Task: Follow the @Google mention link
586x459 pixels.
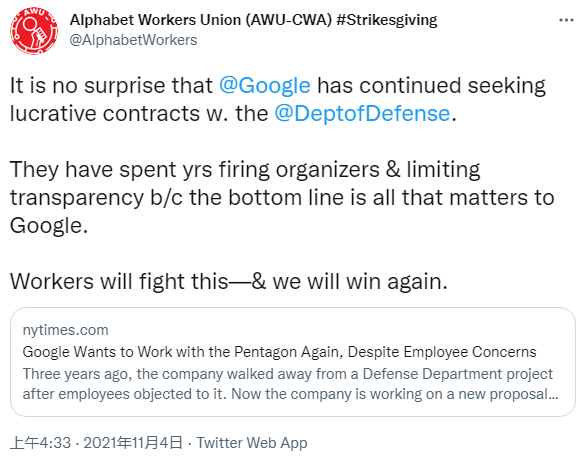Action: click(x=265, y=85)
